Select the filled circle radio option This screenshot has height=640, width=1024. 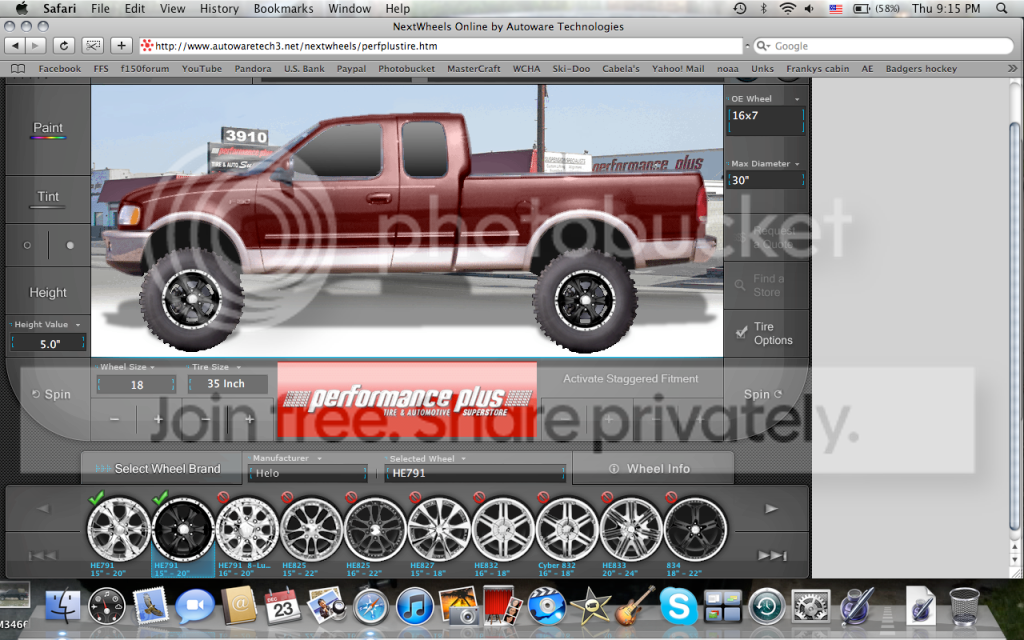click(70, 246)
